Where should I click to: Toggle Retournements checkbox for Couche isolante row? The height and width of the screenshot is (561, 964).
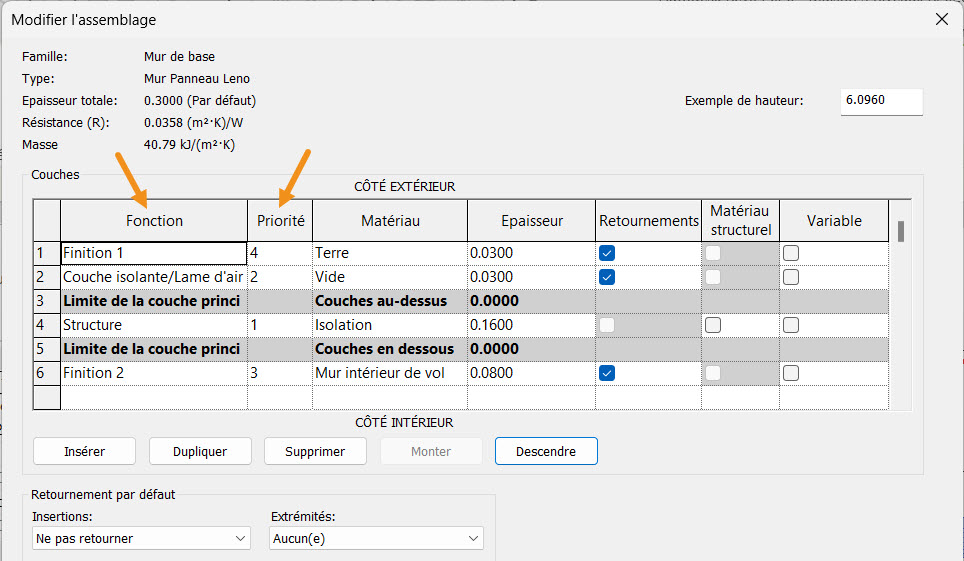pyautogui.click(x=607, y=277)
